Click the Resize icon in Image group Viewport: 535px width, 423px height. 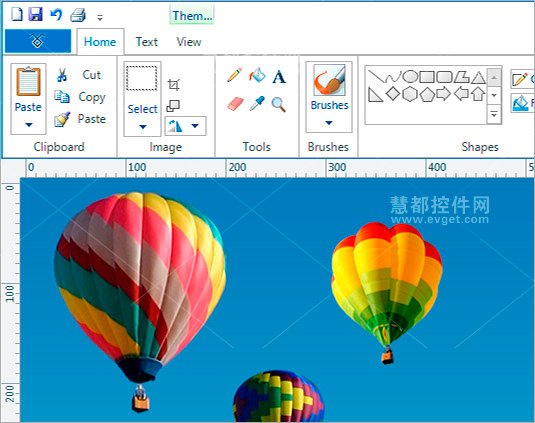[x=173, y=106]
